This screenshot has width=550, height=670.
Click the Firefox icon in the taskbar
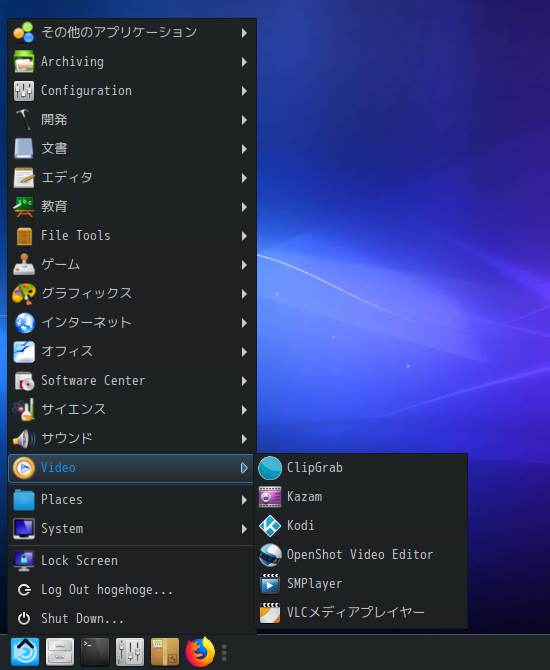(x=200, y=652)
